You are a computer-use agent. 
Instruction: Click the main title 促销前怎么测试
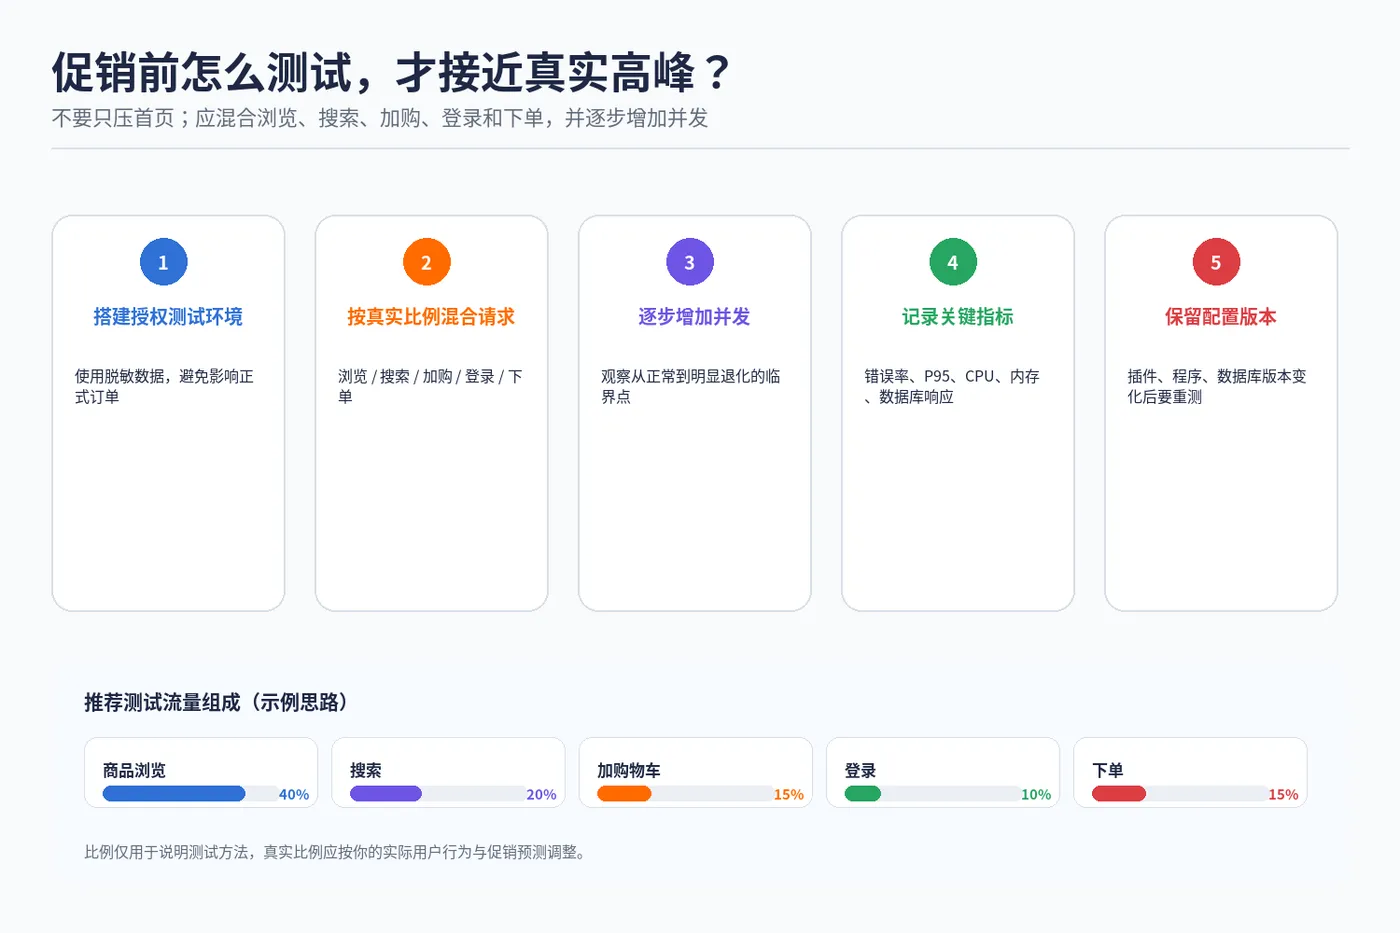pos(391,73)
